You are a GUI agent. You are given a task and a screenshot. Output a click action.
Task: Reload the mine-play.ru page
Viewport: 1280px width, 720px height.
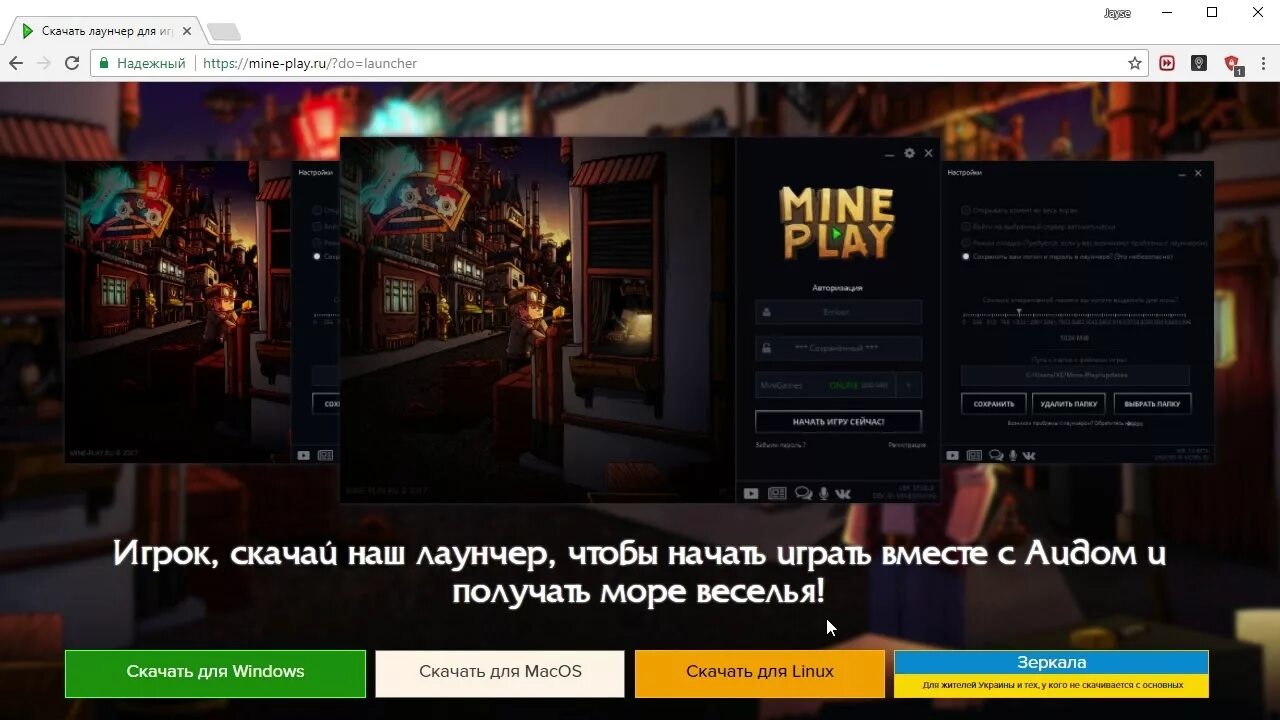72,63
